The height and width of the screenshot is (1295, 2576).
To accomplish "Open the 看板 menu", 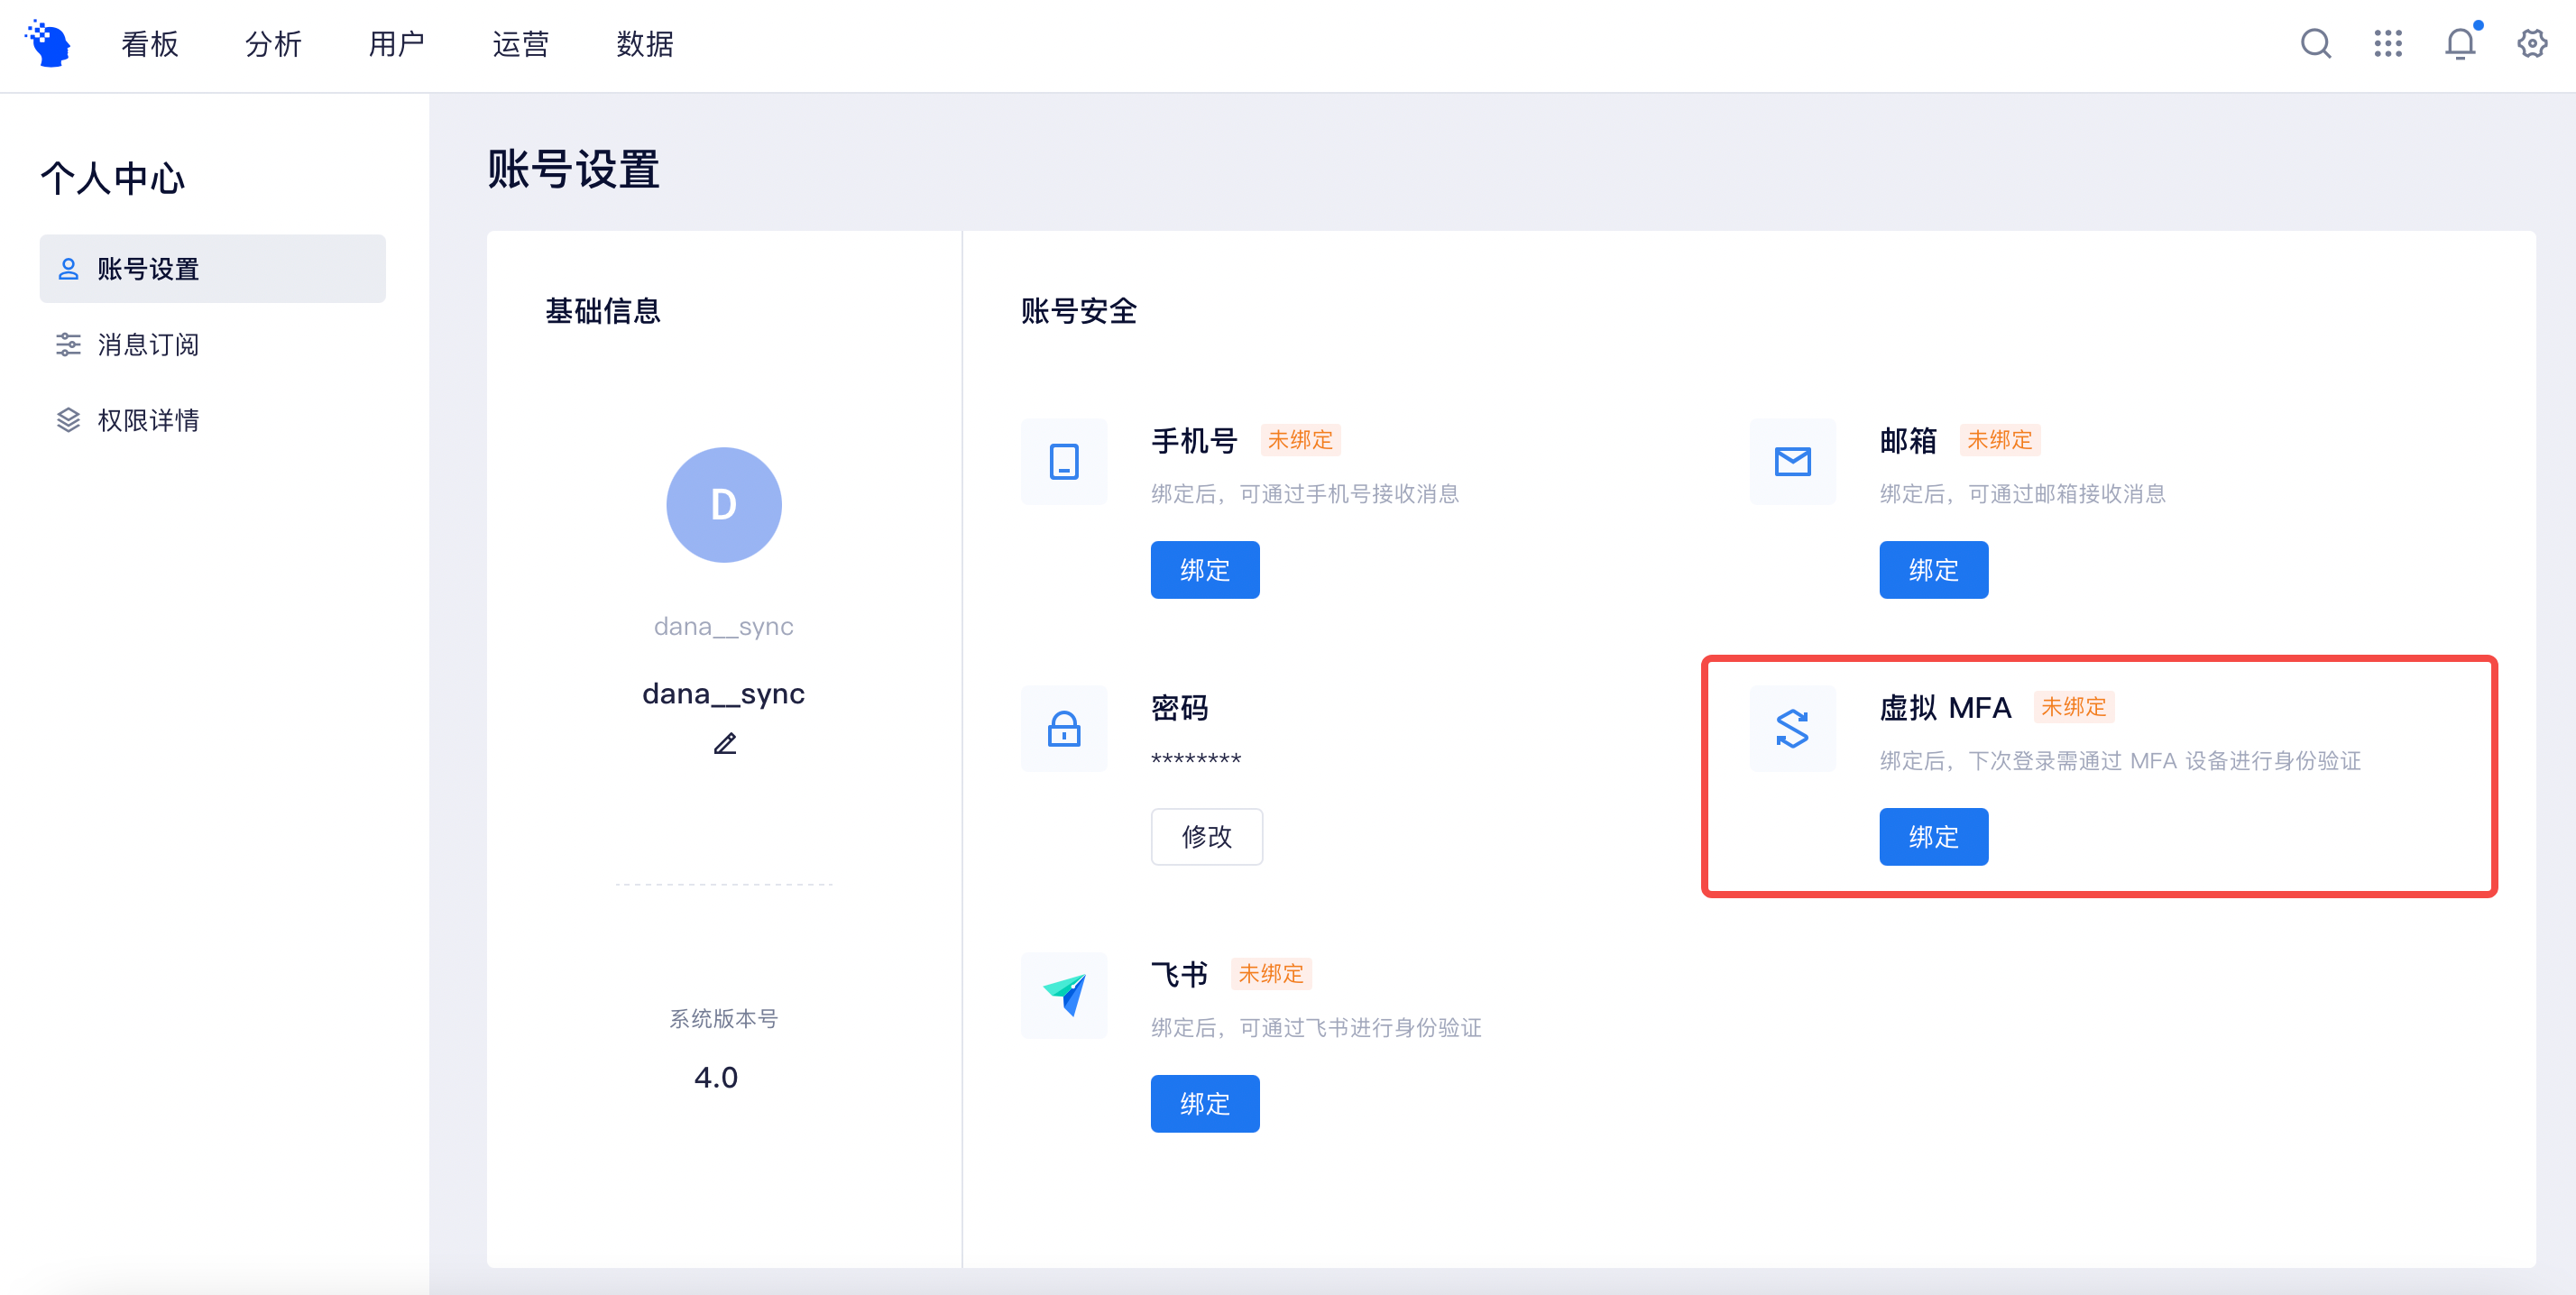I will [x=150, y=44].
